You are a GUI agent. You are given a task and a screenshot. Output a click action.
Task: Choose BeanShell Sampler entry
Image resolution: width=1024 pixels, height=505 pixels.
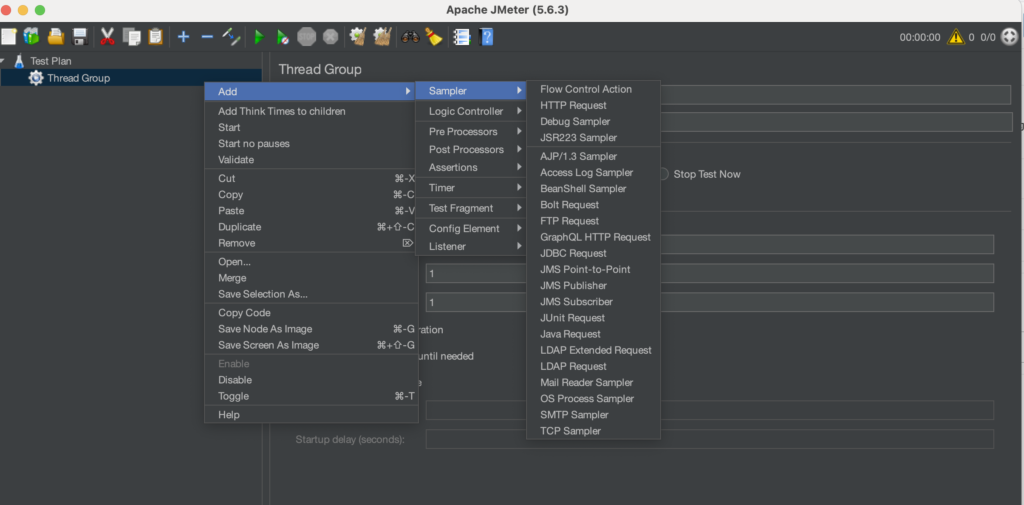pyautogui.click(x=594, y=189)
